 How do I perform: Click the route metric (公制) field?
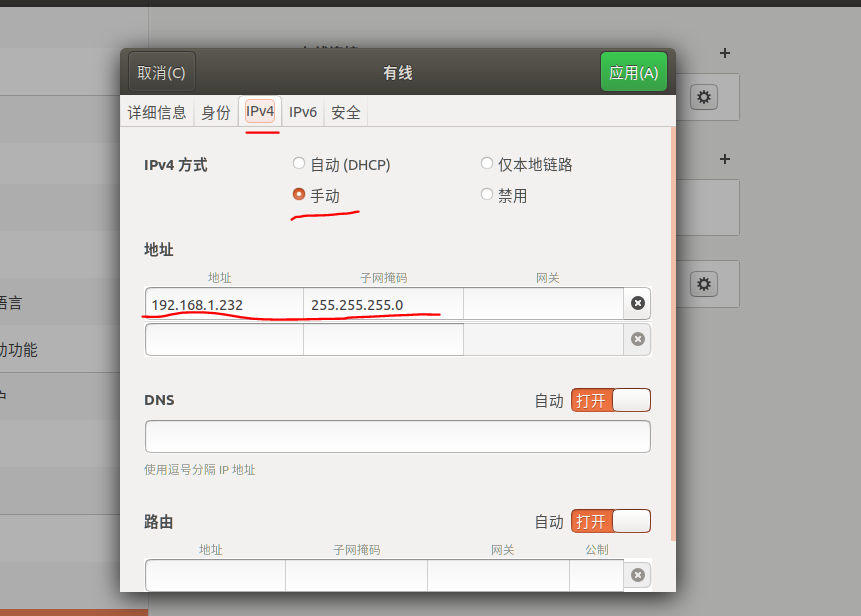(597, 575)
